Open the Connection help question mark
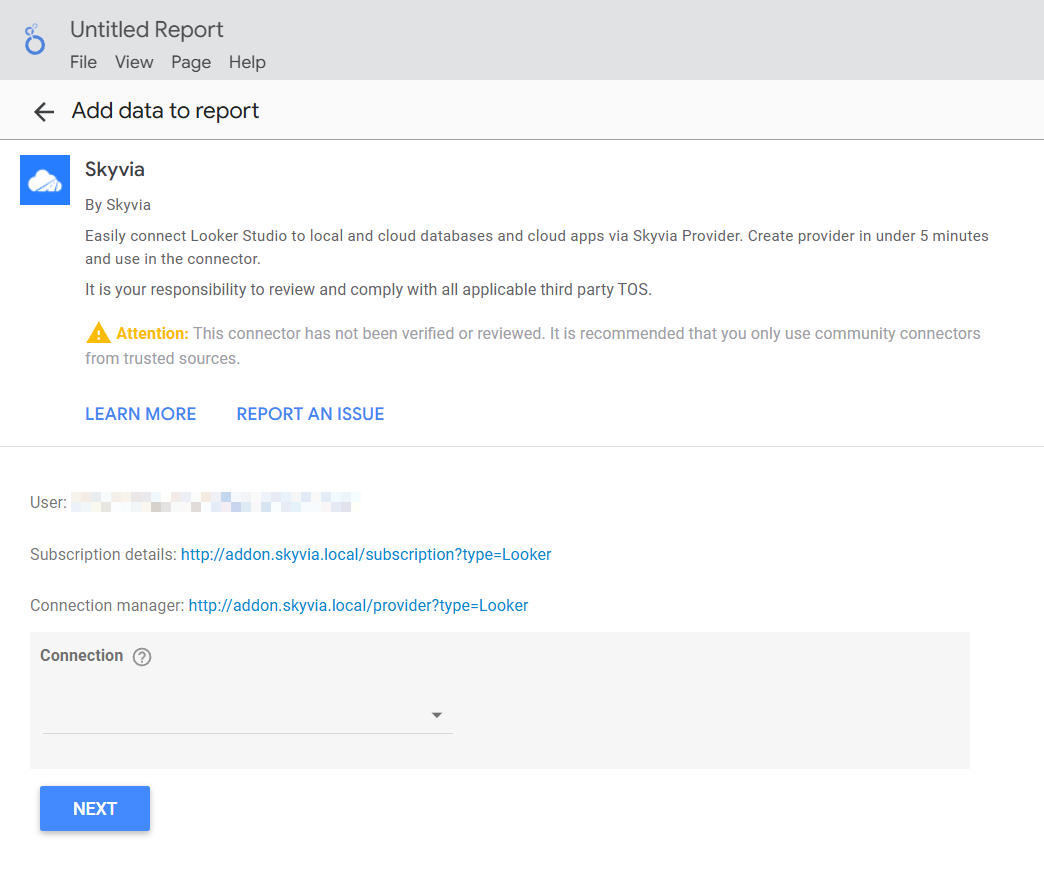This screenshot has width=1044, height=869. (142, 657)
